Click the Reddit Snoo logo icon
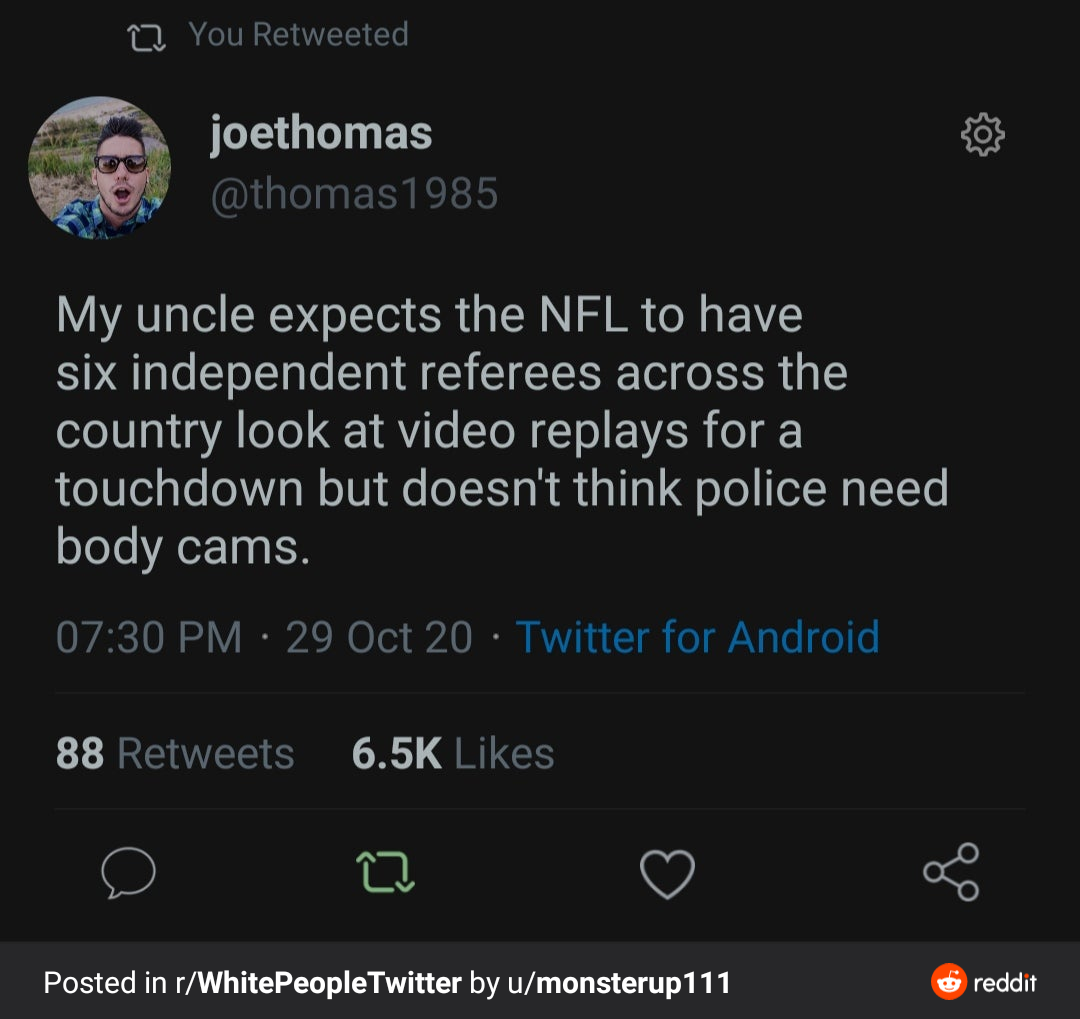 [x=948, y=982]
